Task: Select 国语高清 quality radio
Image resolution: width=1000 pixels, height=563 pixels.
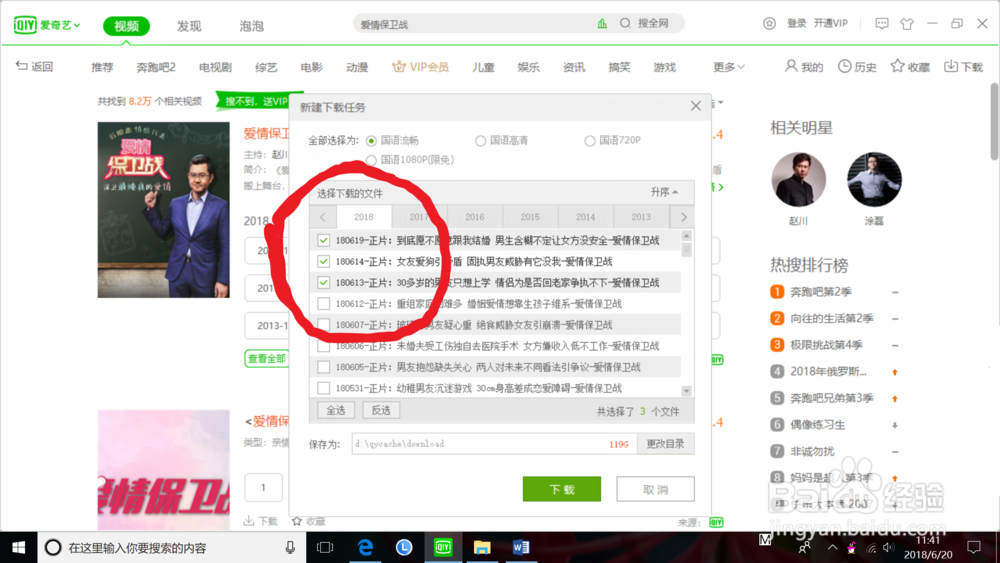Action: 481,140
